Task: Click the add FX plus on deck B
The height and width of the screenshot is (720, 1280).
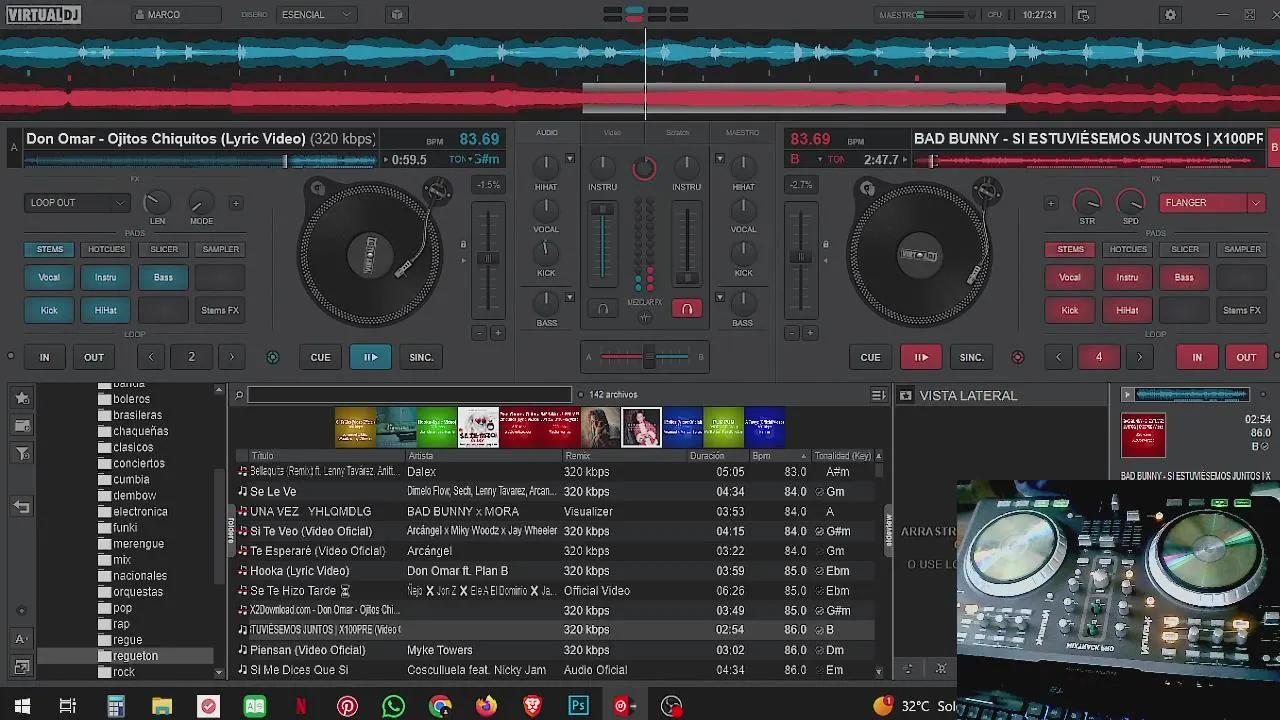Action: [1051, 203]
